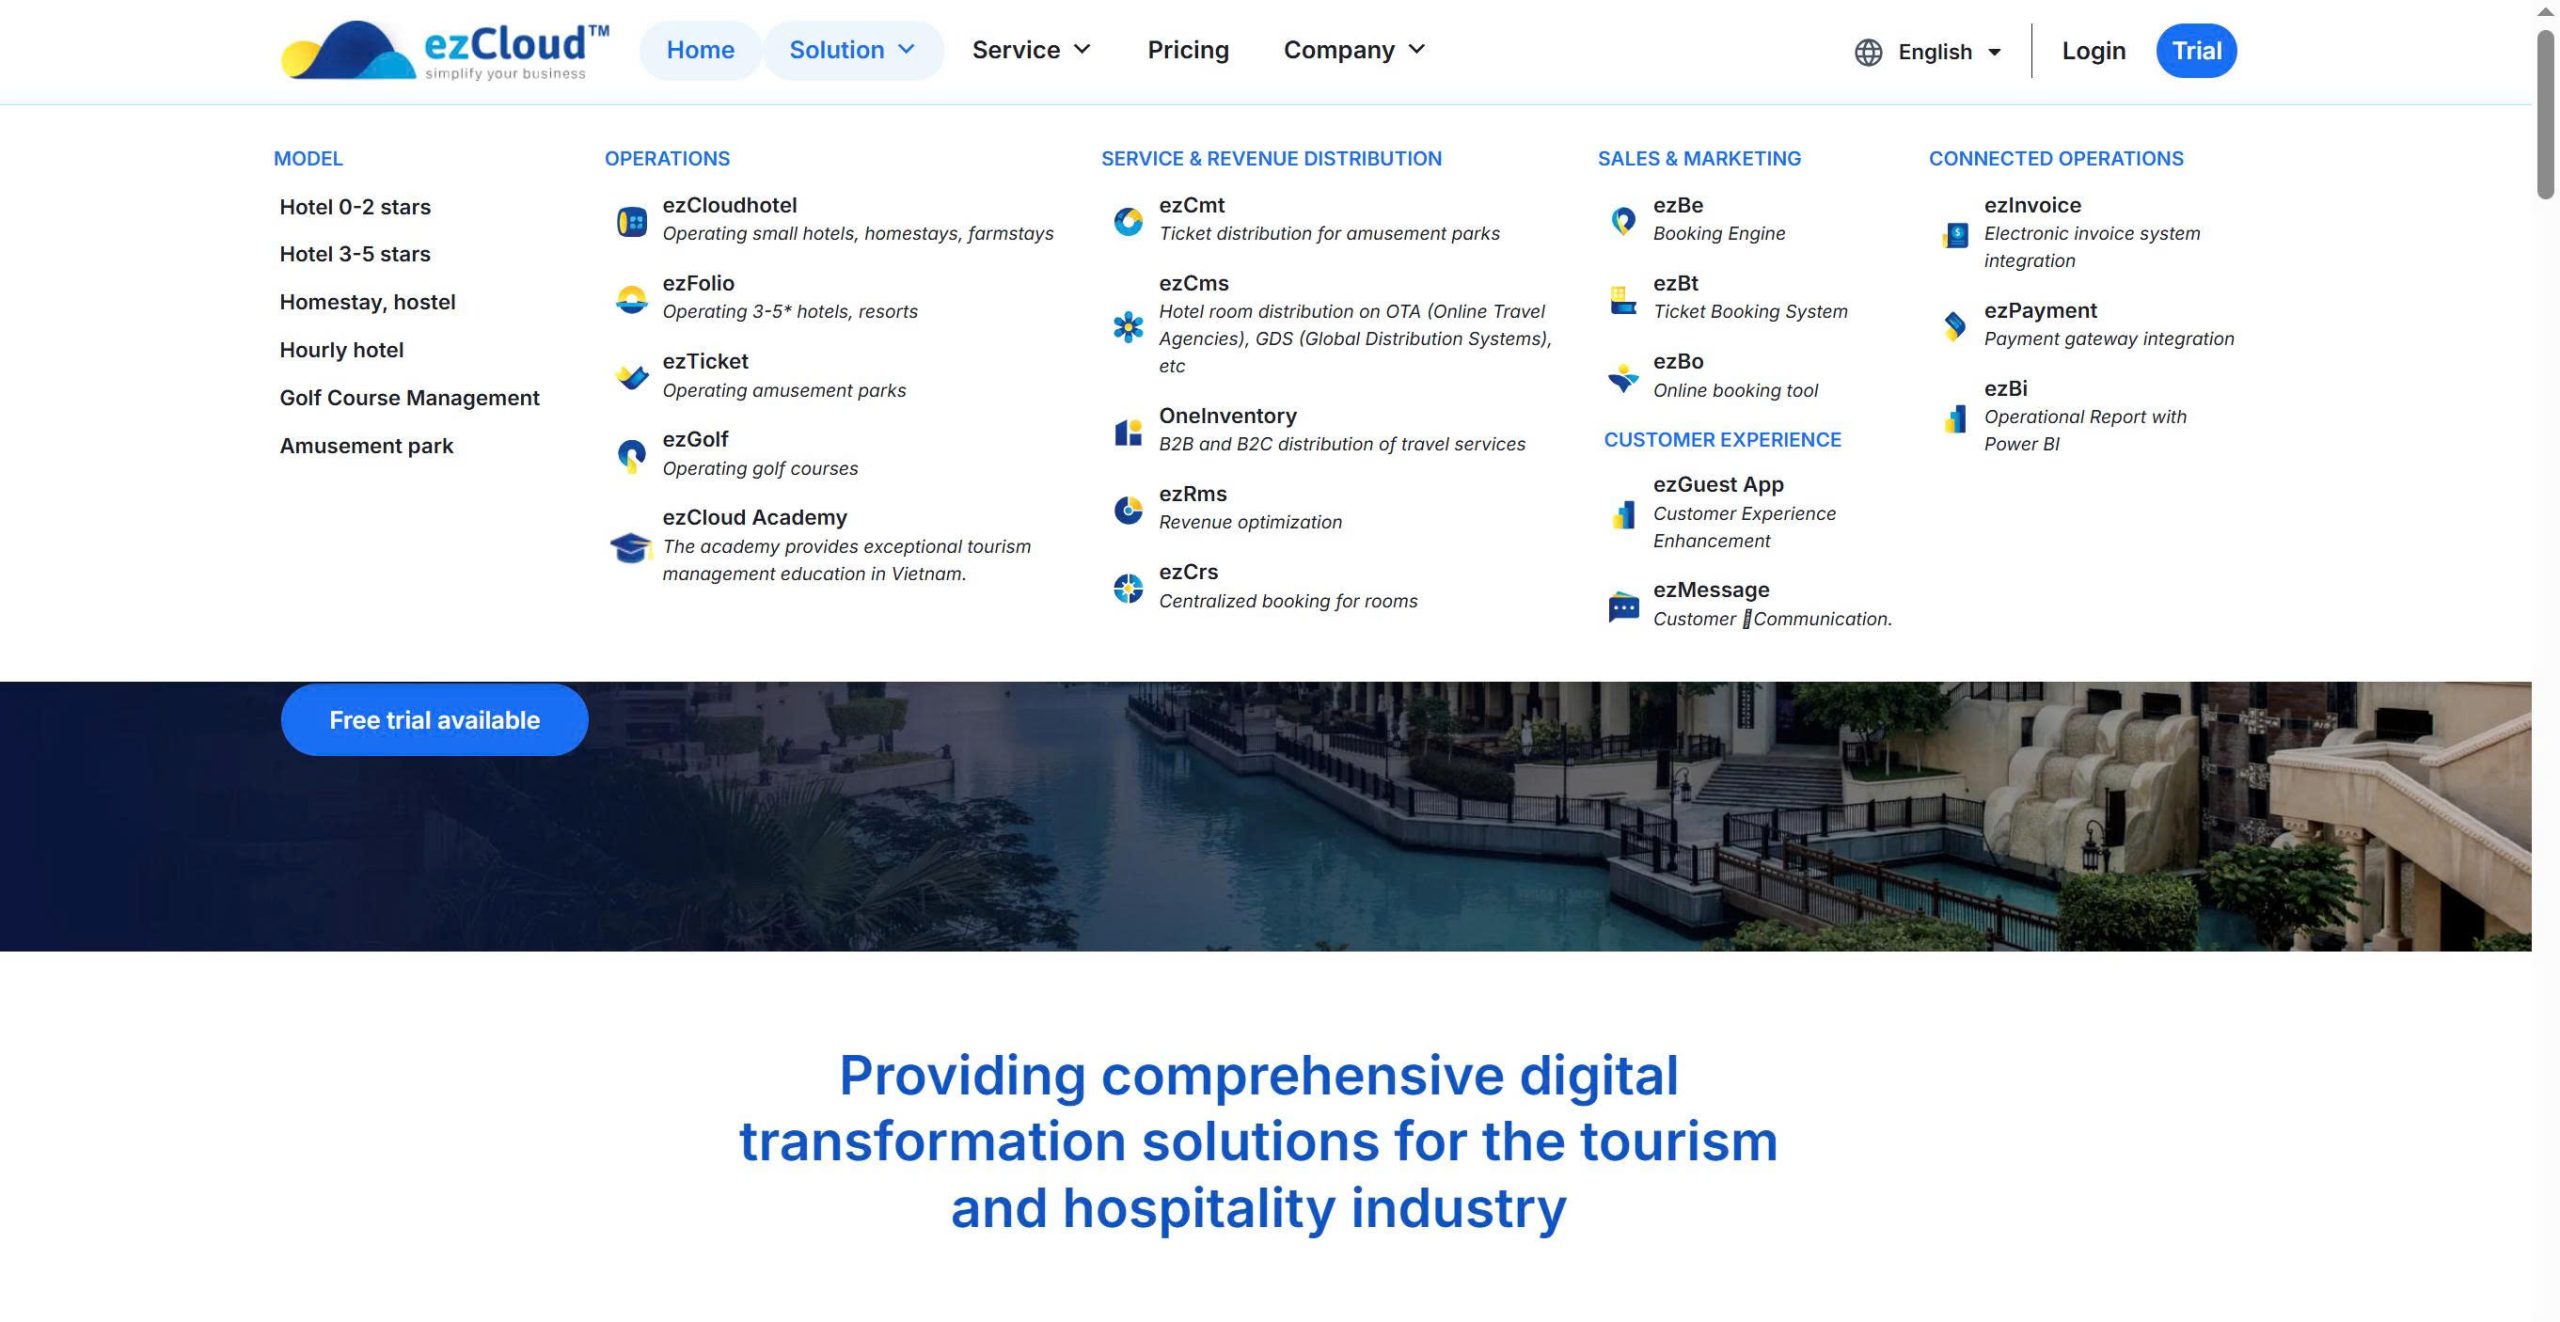Click the globe language icon
This screenshot has height=1322, width=2560.
[x=1868, y=52]
